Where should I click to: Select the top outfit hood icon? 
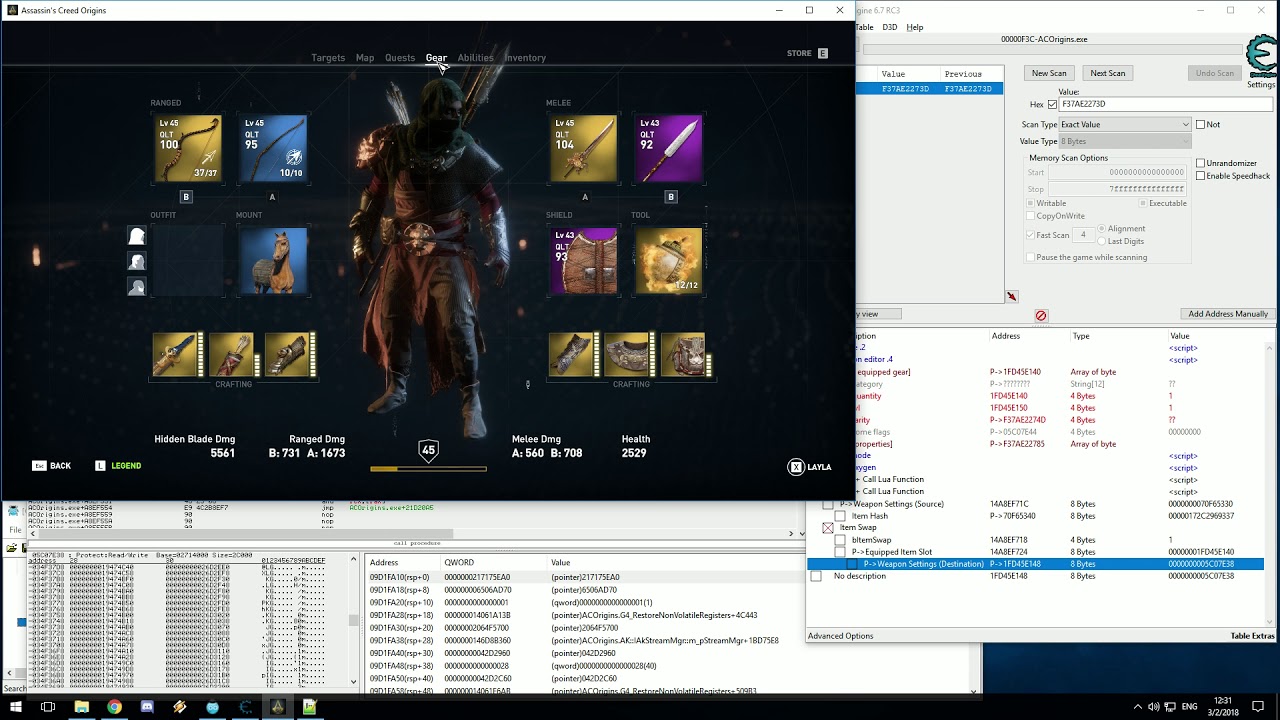click(137, 236)
